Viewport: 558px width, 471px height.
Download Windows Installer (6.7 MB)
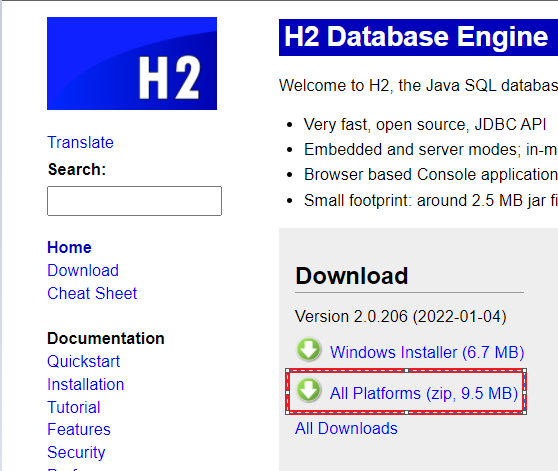tap(427, 353)
